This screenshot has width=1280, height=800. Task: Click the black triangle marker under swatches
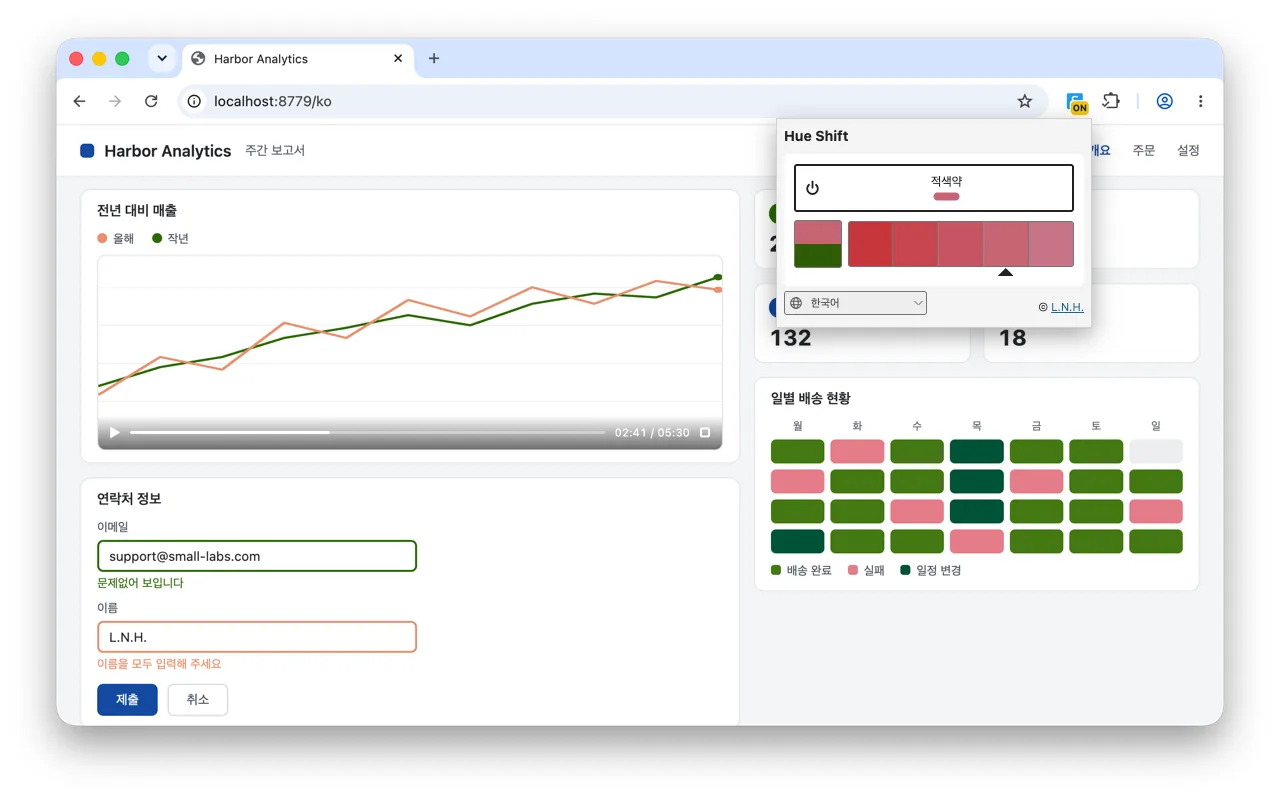1006,273
